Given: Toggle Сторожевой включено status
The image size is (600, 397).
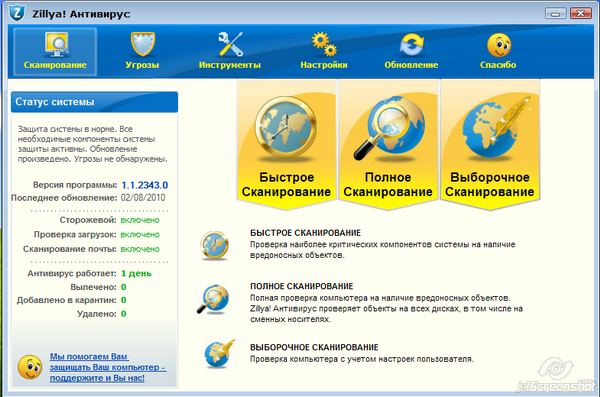Looking at the screenshot, I should click(140, 220).
